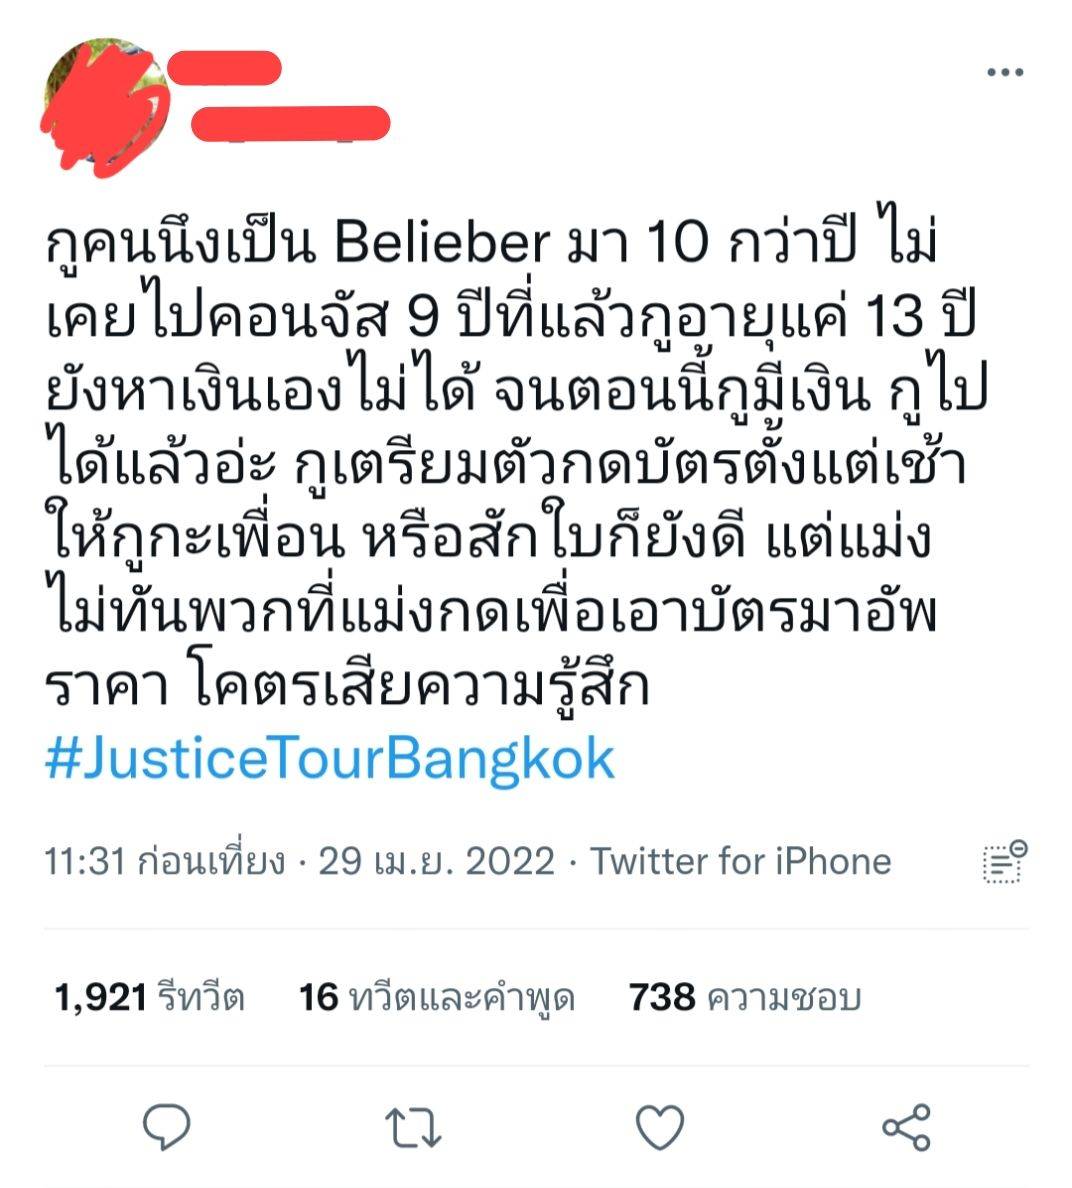
Task: Click the redacted display name beside avatar
Action: tap(223, 67)
